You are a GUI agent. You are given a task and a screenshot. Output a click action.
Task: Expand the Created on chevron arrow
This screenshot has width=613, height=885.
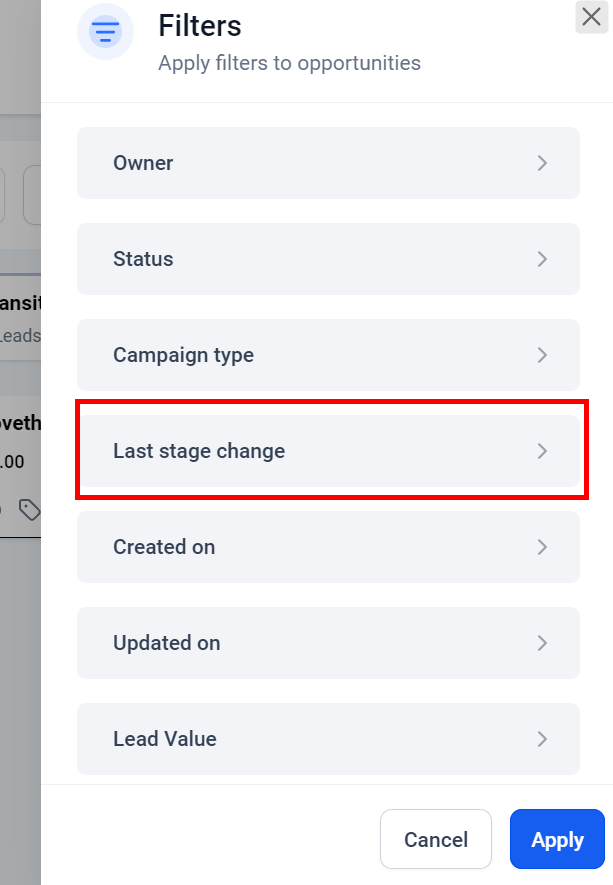coord(542,547)
